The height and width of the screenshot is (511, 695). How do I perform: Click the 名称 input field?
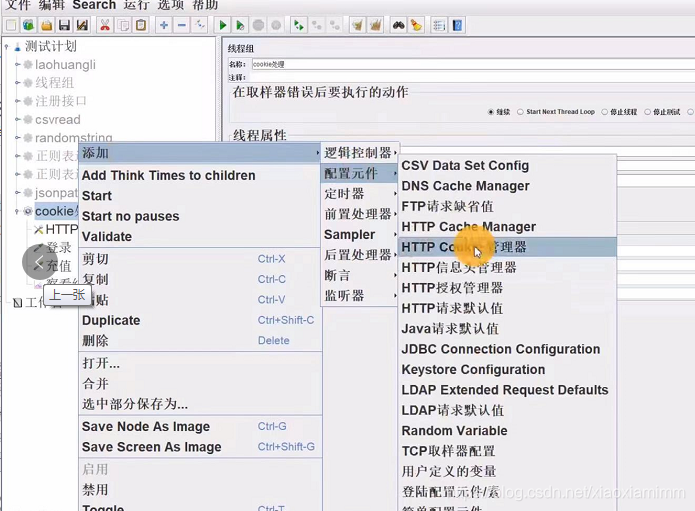coord(473,64)
